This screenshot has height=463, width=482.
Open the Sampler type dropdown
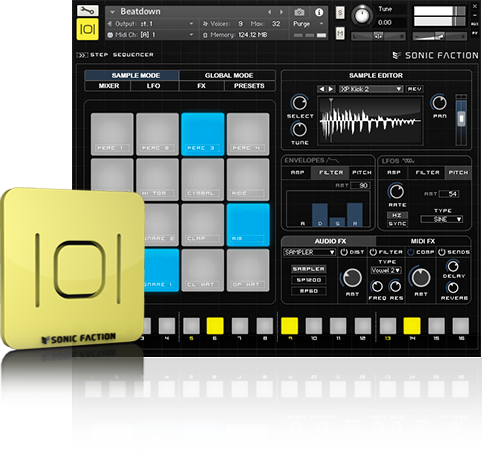coord(309,252)
